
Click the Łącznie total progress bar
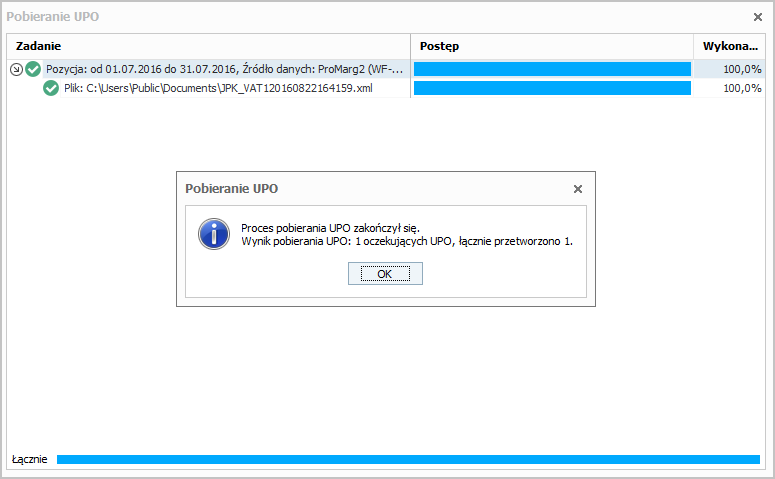408,459
